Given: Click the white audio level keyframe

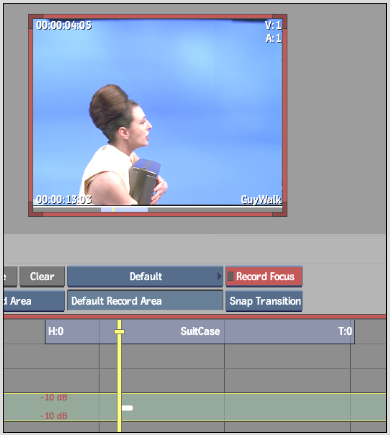Looking at the screenshot, I should 127,408.
